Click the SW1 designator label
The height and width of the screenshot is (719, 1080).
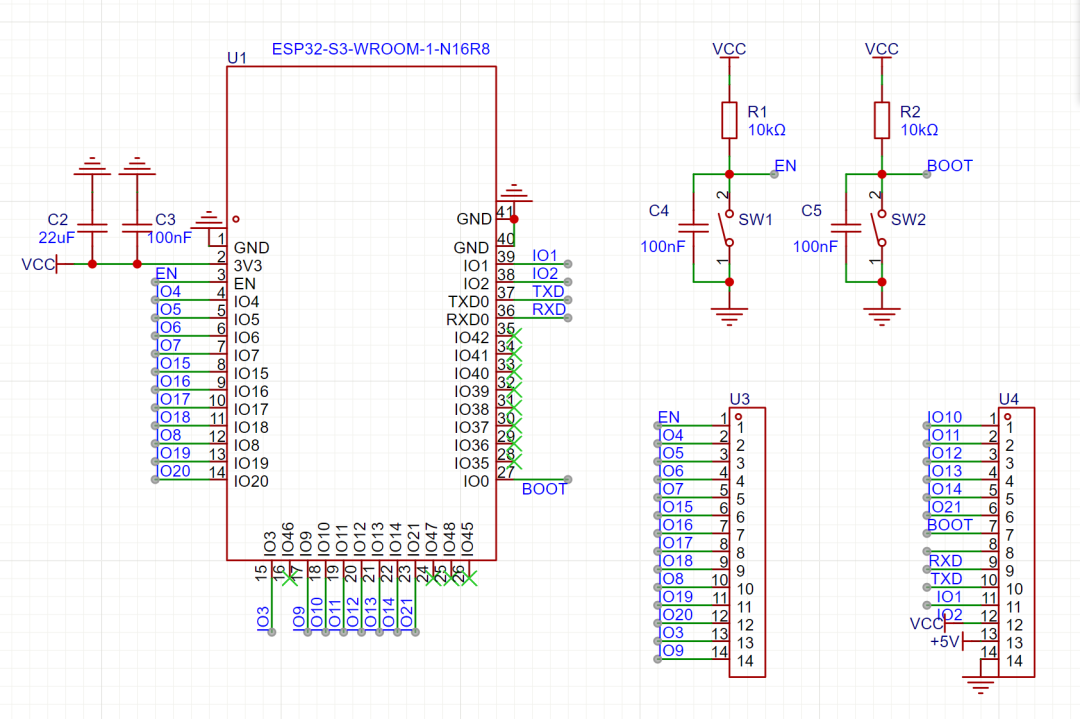756,220
